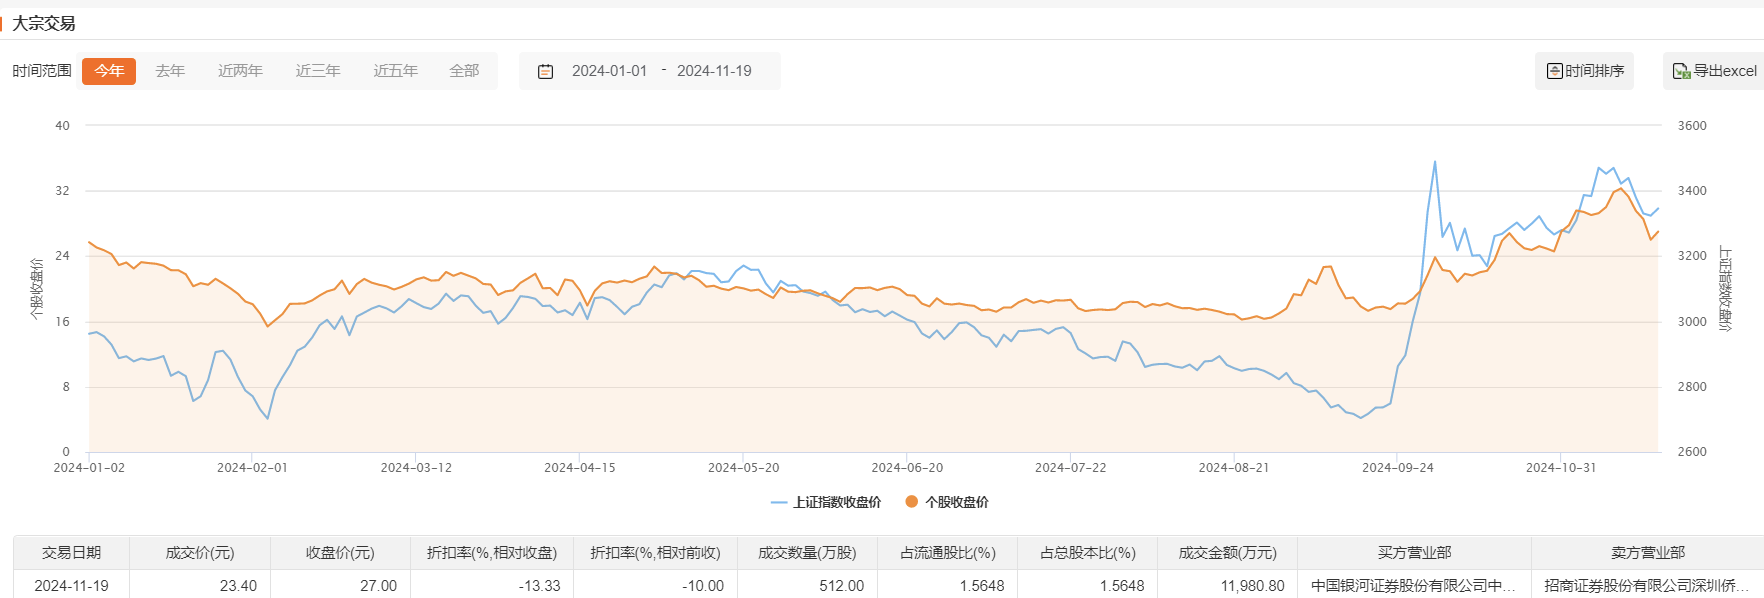Select the 今年 time range
The image size is (1764, 598).
pos(109,71)
